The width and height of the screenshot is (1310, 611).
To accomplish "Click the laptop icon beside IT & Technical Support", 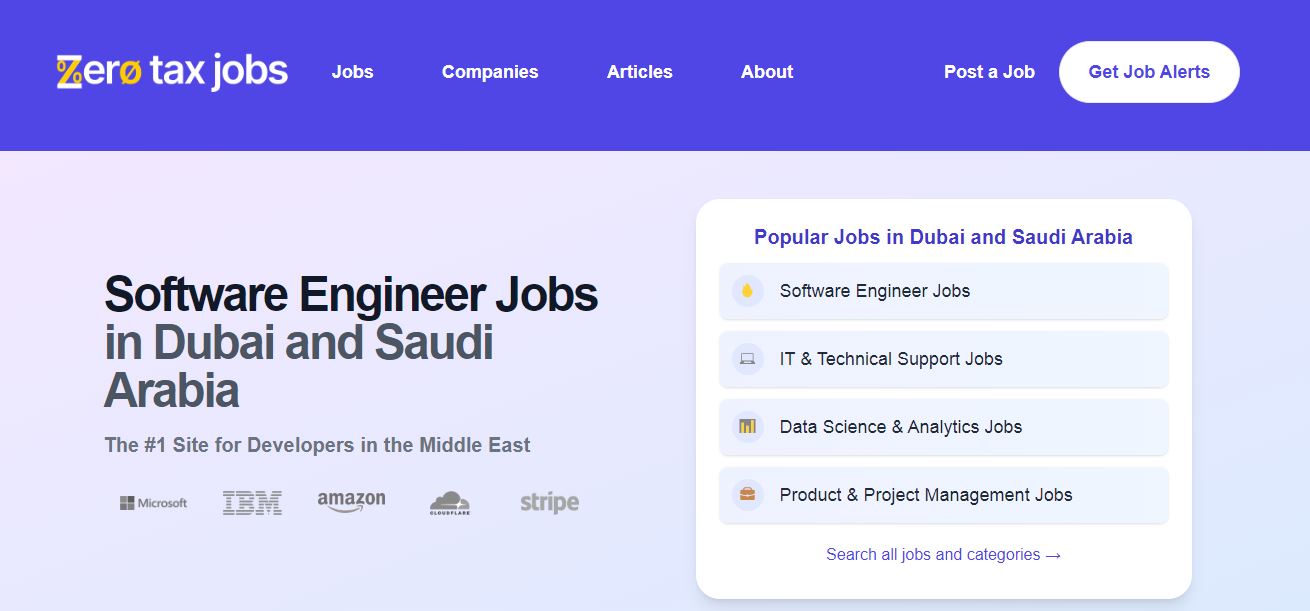I will pos(747,359).
